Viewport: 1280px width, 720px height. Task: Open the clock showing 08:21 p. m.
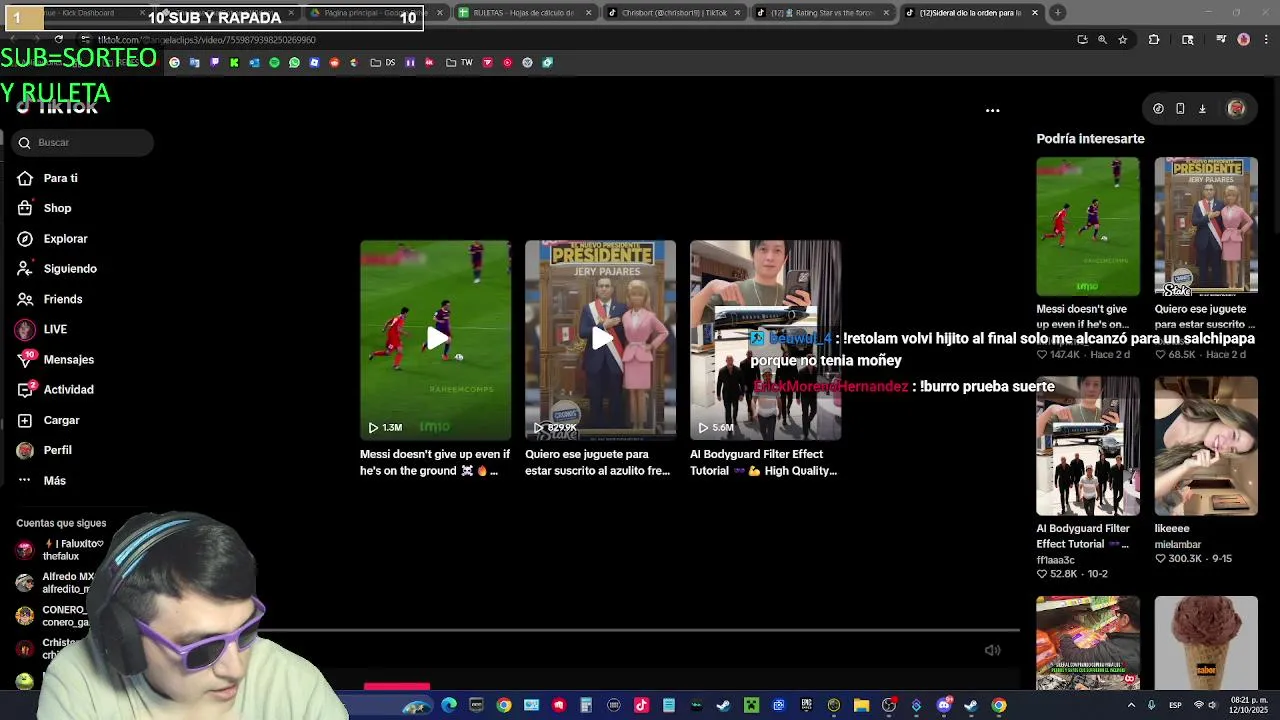pos(1250,705)
